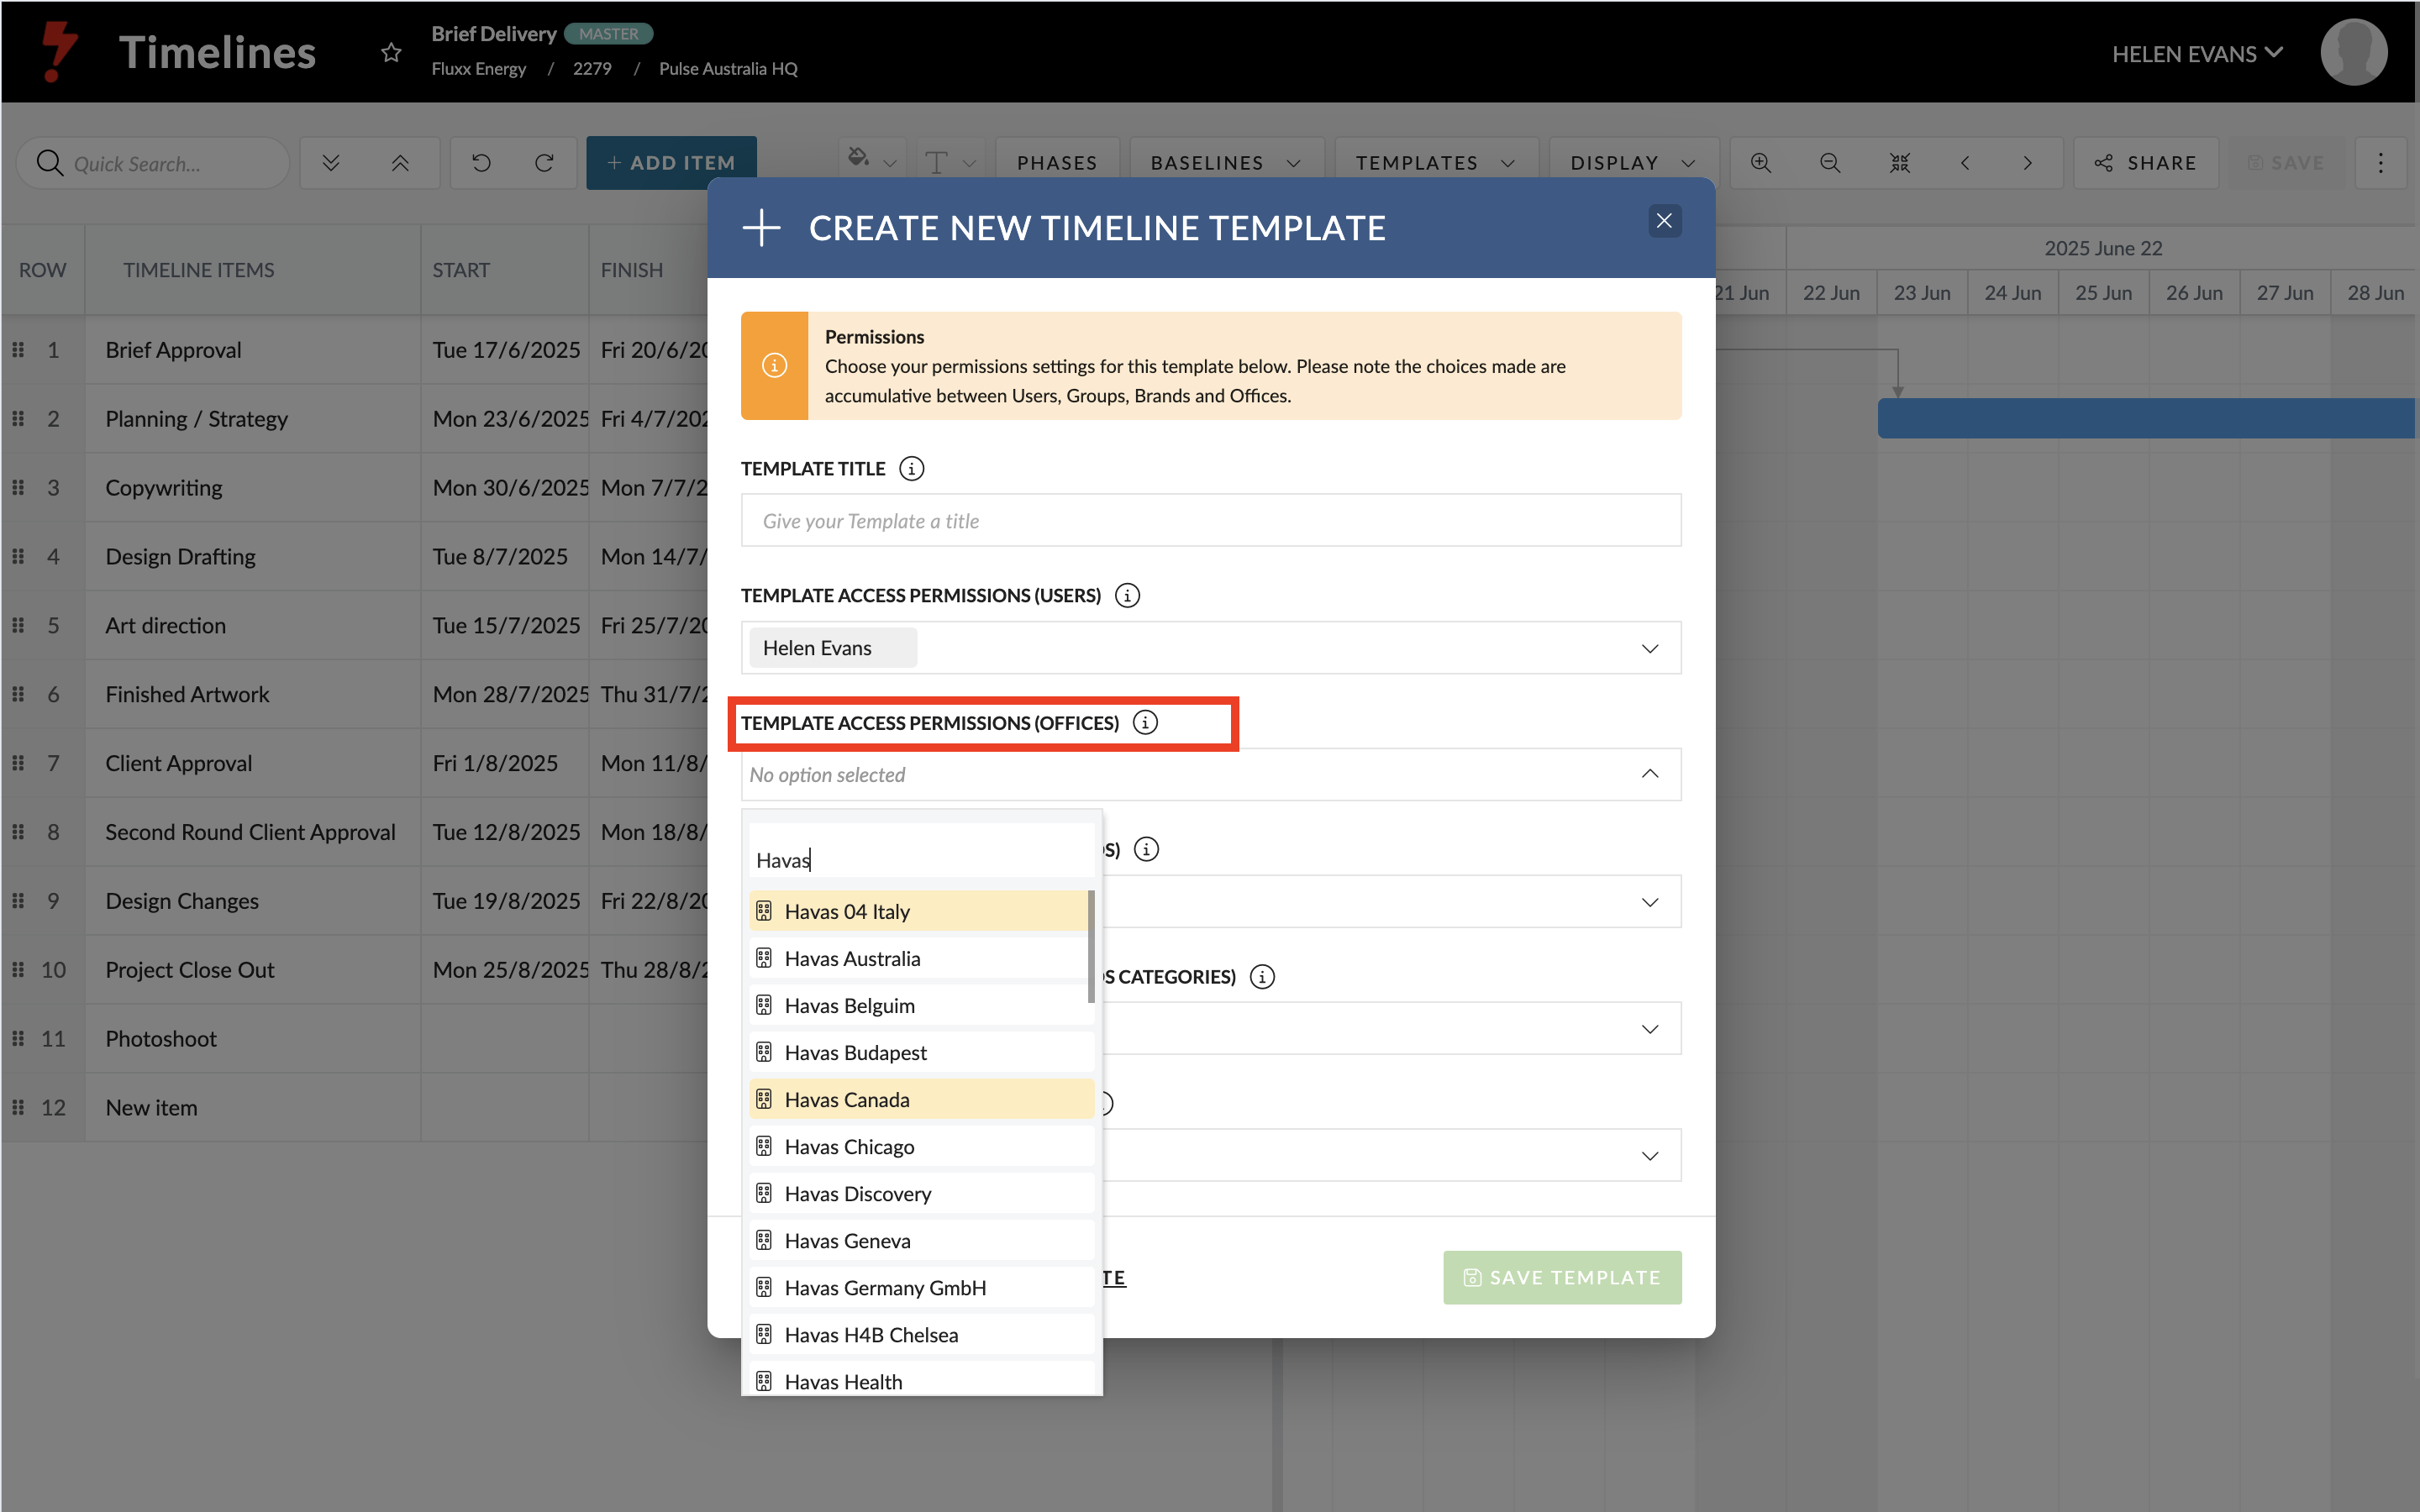Click the Template Title input field

pyautogui.click(x=1211, y=520)
